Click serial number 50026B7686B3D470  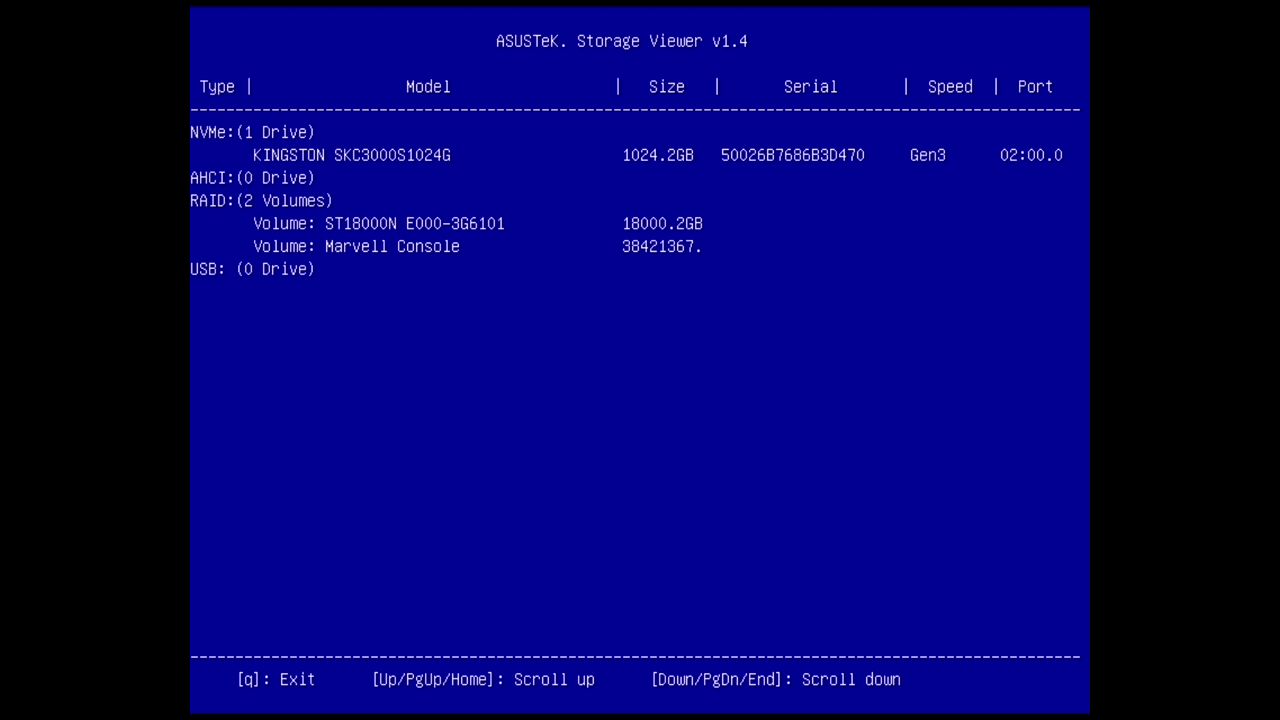click(793, 155)
